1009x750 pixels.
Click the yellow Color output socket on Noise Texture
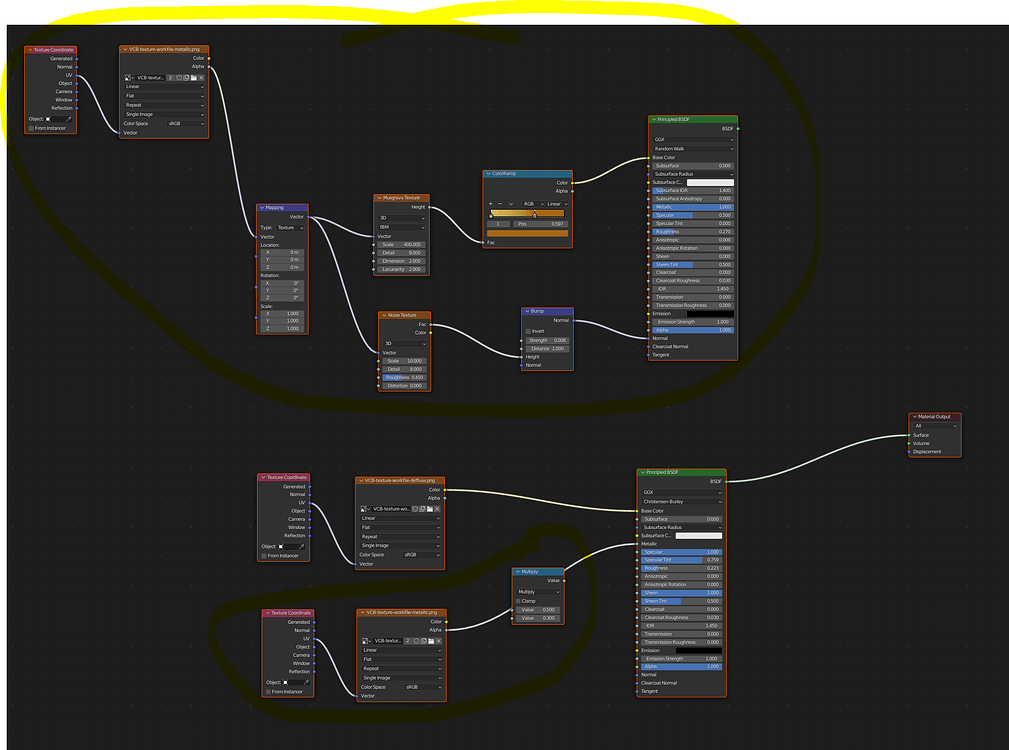431,333
